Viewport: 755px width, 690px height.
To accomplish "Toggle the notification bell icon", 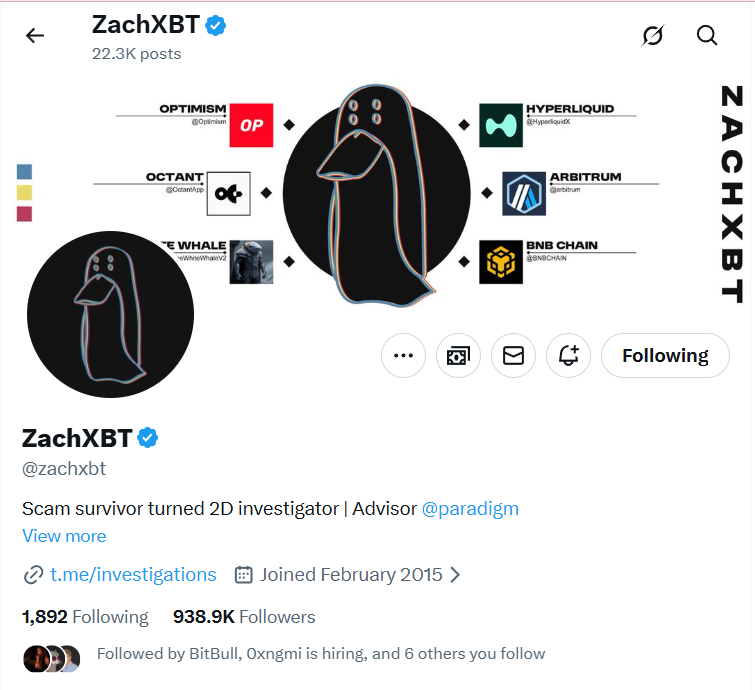I will (569, 356).
